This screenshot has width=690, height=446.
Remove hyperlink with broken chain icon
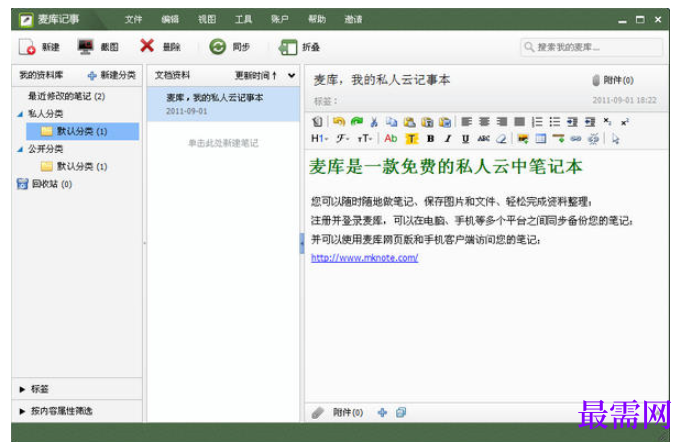[x=593, y=139]
